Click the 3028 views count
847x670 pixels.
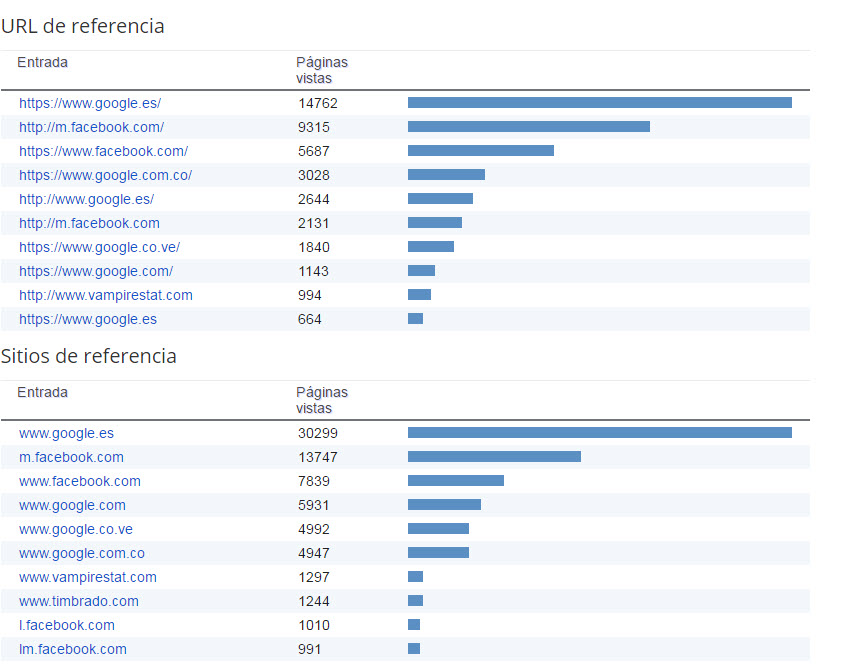(314, 175)
